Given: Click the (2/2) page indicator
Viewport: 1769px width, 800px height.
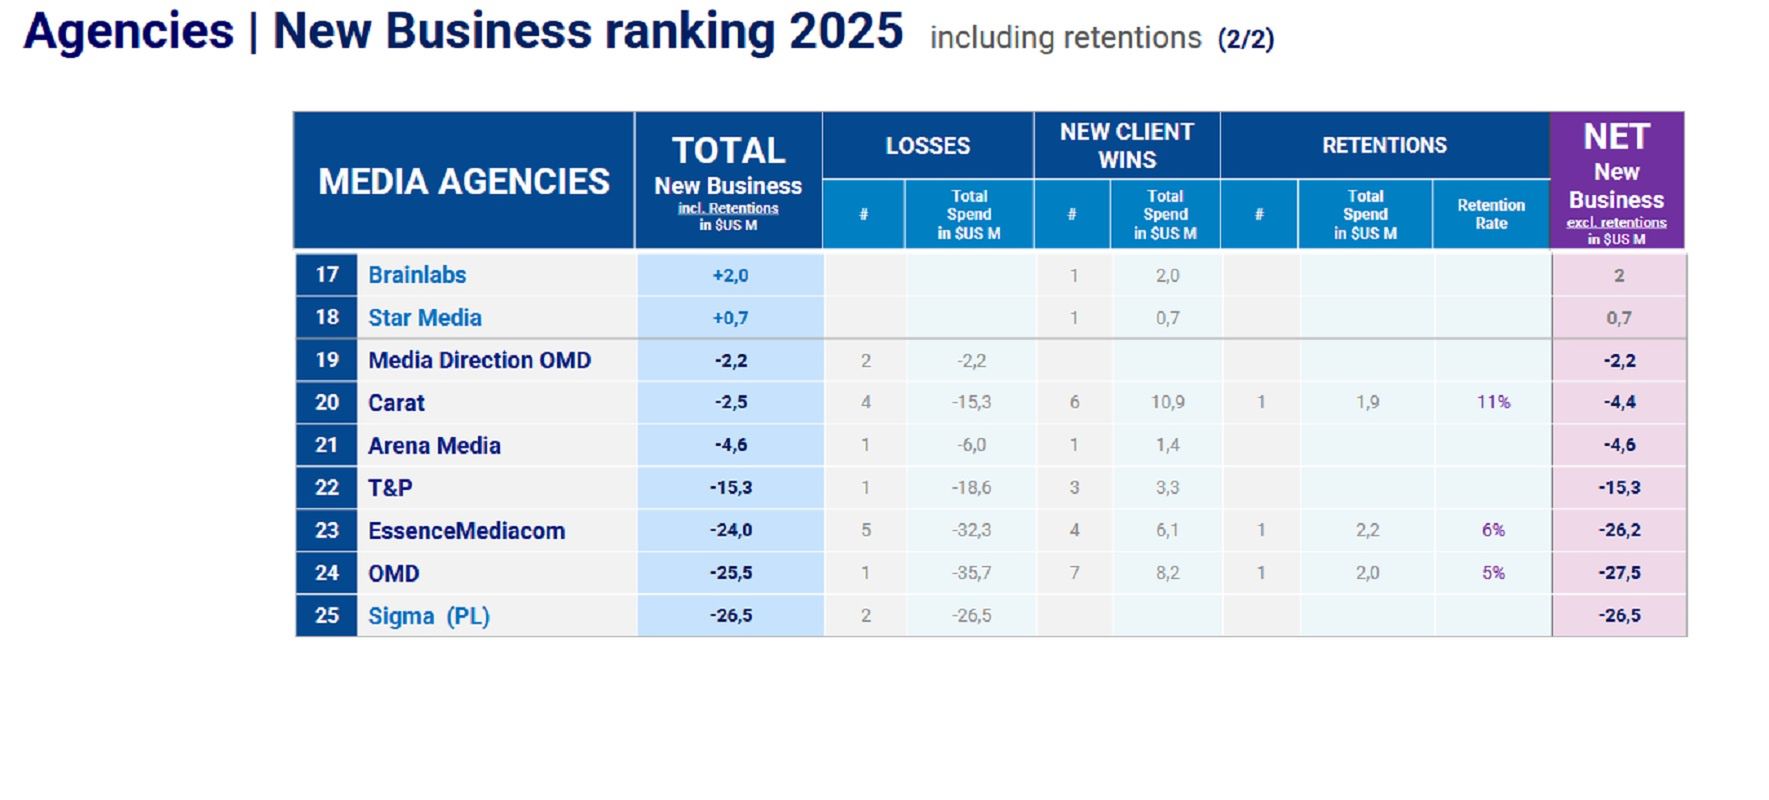Looking at the screenshot, I should [1245, 39].
